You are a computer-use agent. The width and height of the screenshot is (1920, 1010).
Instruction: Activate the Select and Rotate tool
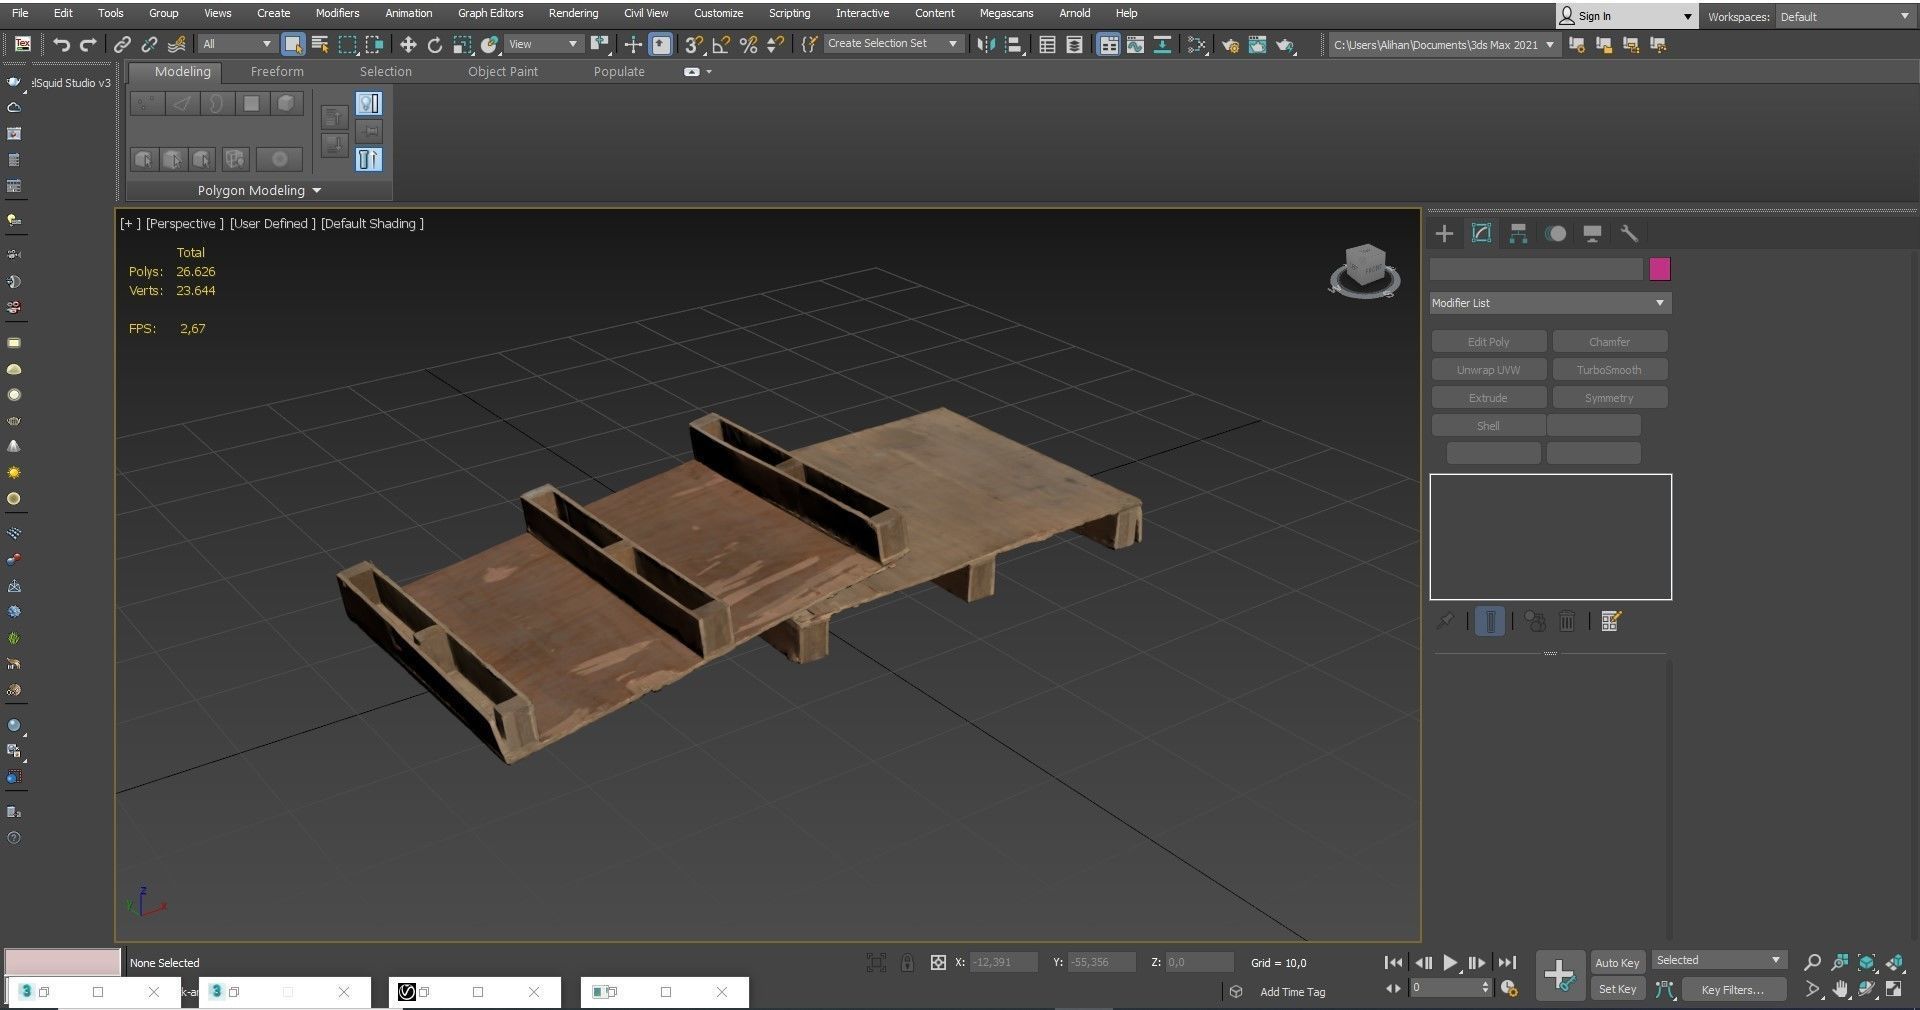click(x=434, y=44)
